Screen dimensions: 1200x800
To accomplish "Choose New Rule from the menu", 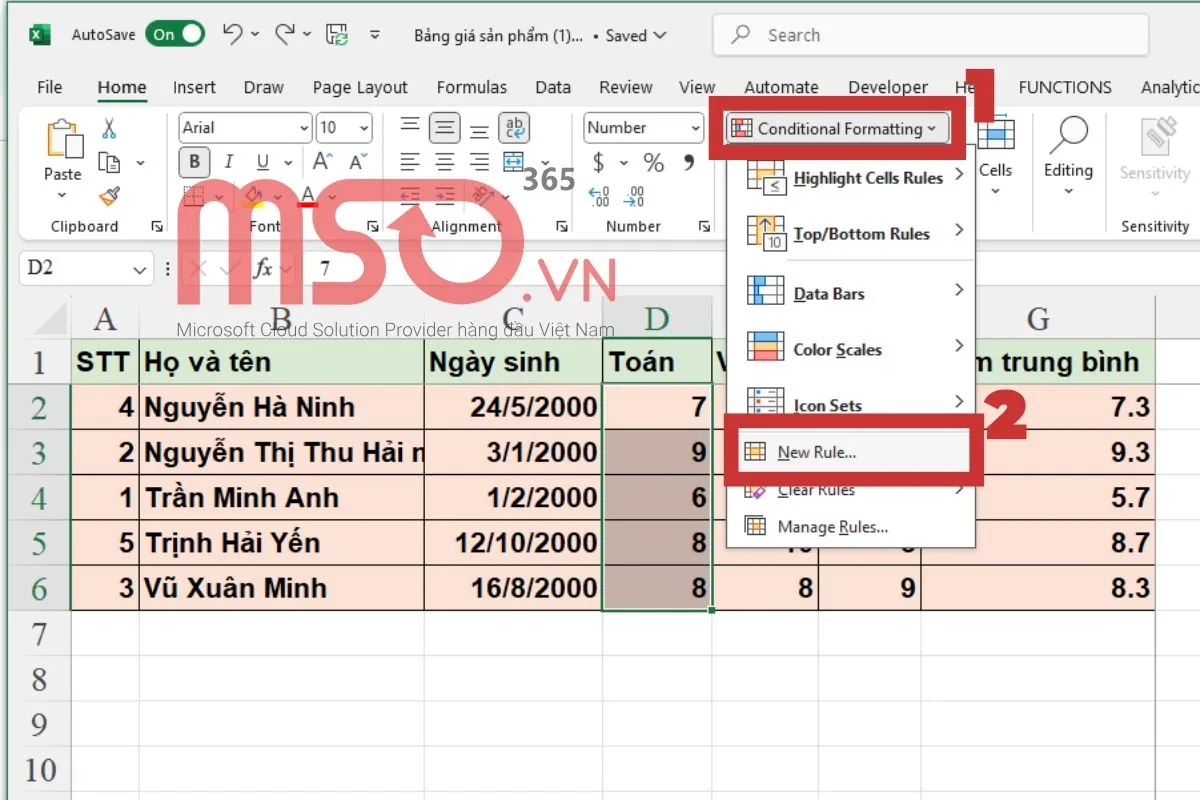I will (816, 452).
